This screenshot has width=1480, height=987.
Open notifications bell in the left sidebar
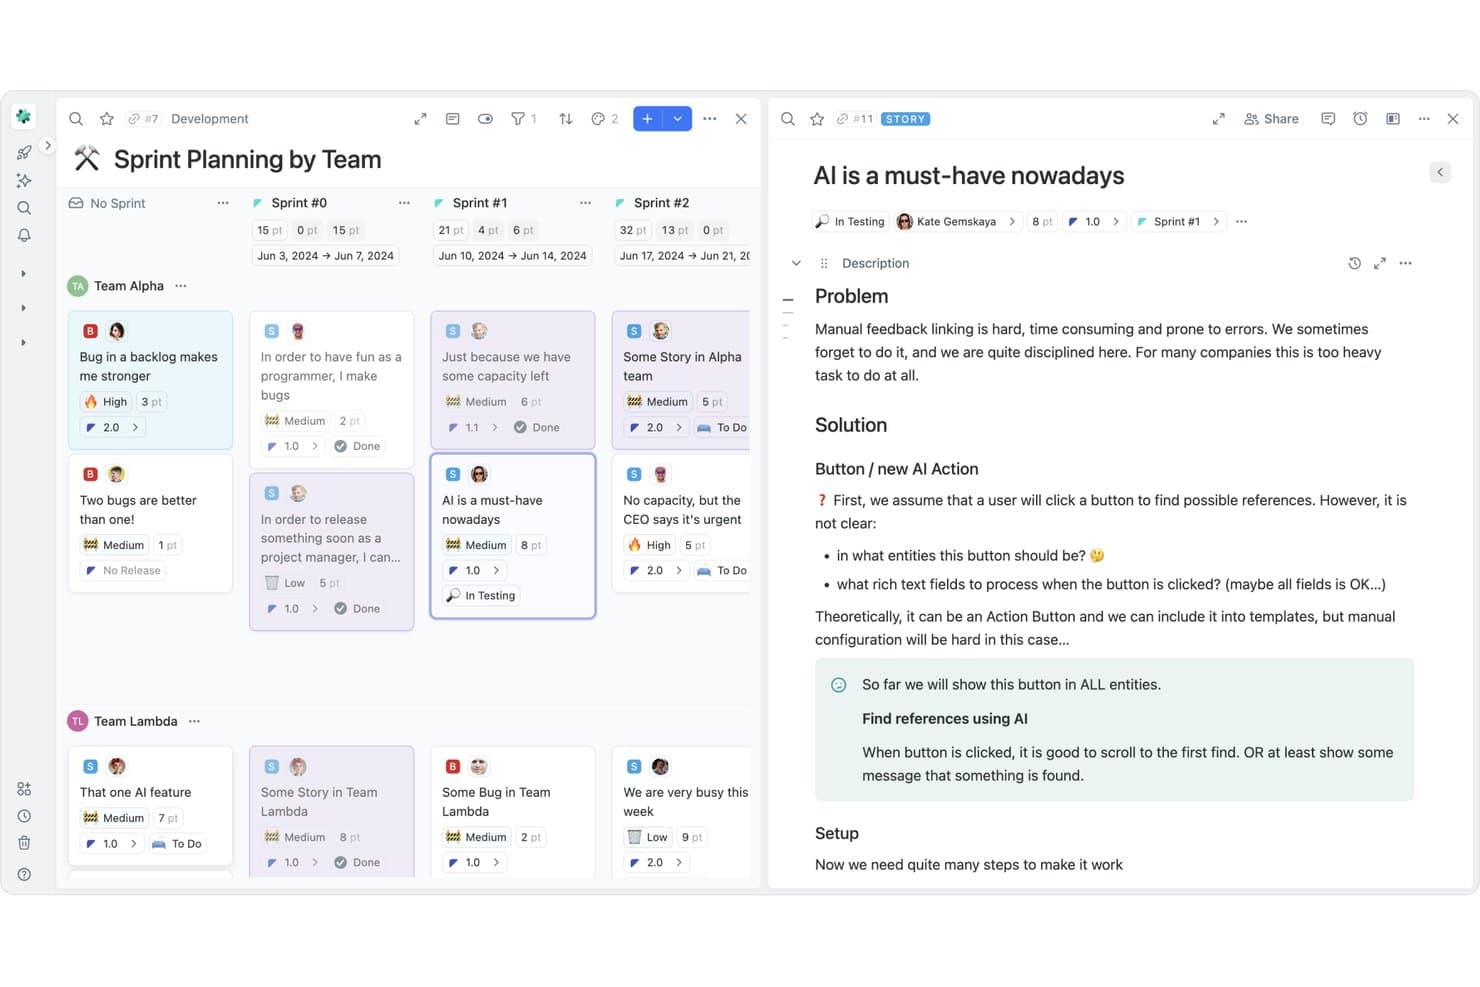pyautogui.click(x=24, y=235)
